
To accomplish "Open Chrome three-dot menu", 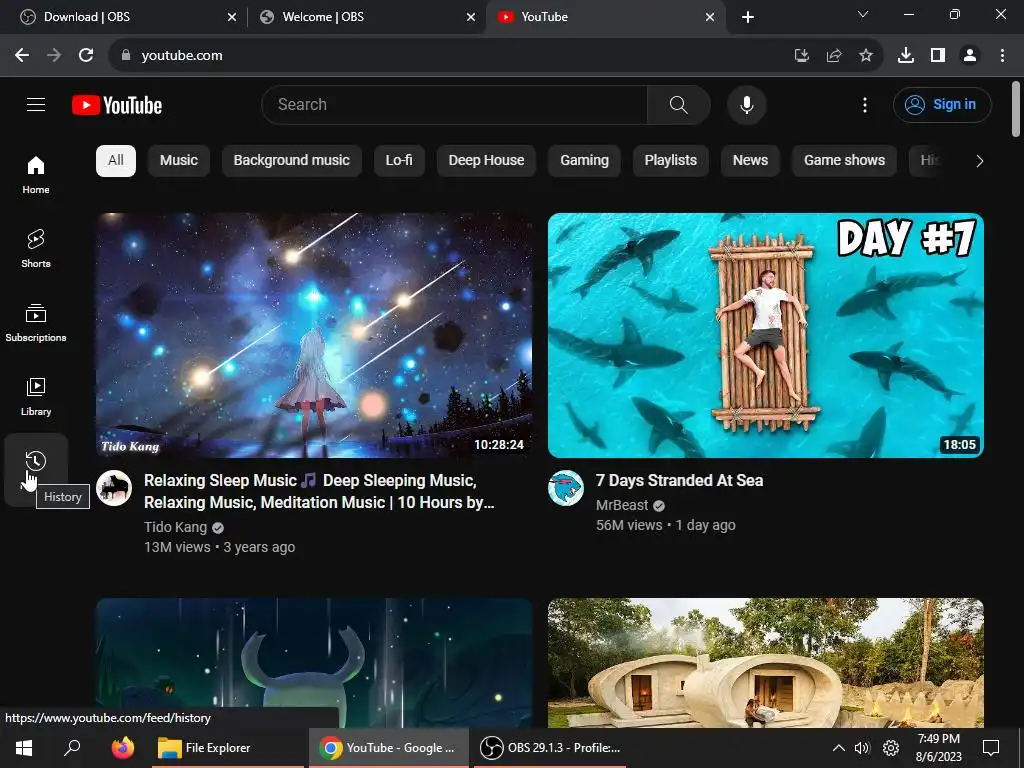I will [1002, 56].
